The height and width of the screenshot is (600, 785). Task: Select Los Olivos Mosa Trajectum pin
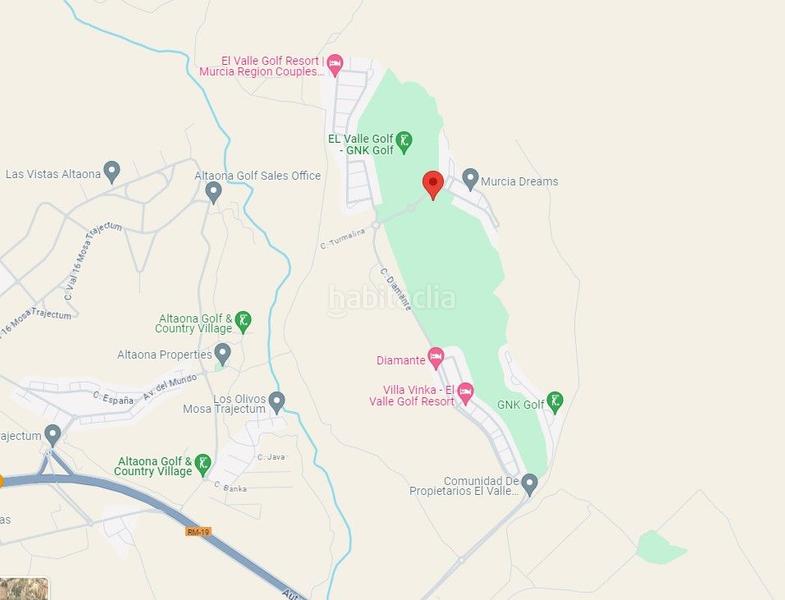(x=276, y=403)
